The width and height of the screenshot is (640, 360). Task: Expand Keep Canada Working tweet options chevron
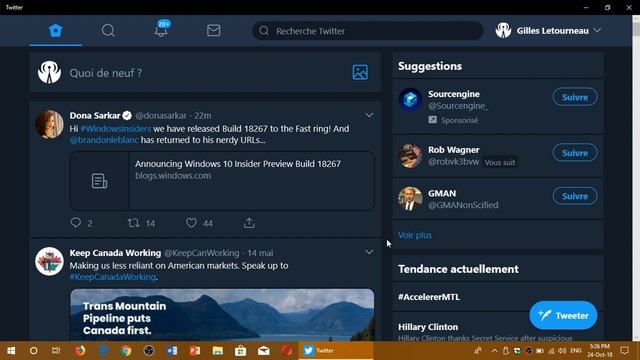click(369, 253)
